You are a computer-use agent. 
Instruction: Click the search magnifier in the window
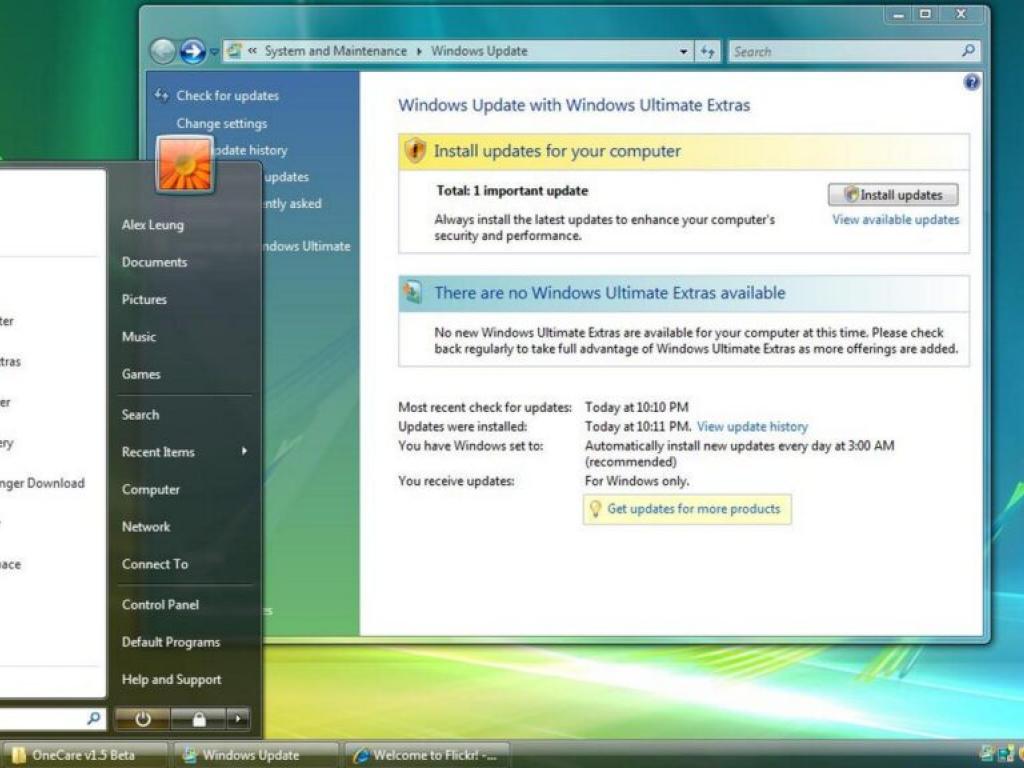(x=968, y=50)
